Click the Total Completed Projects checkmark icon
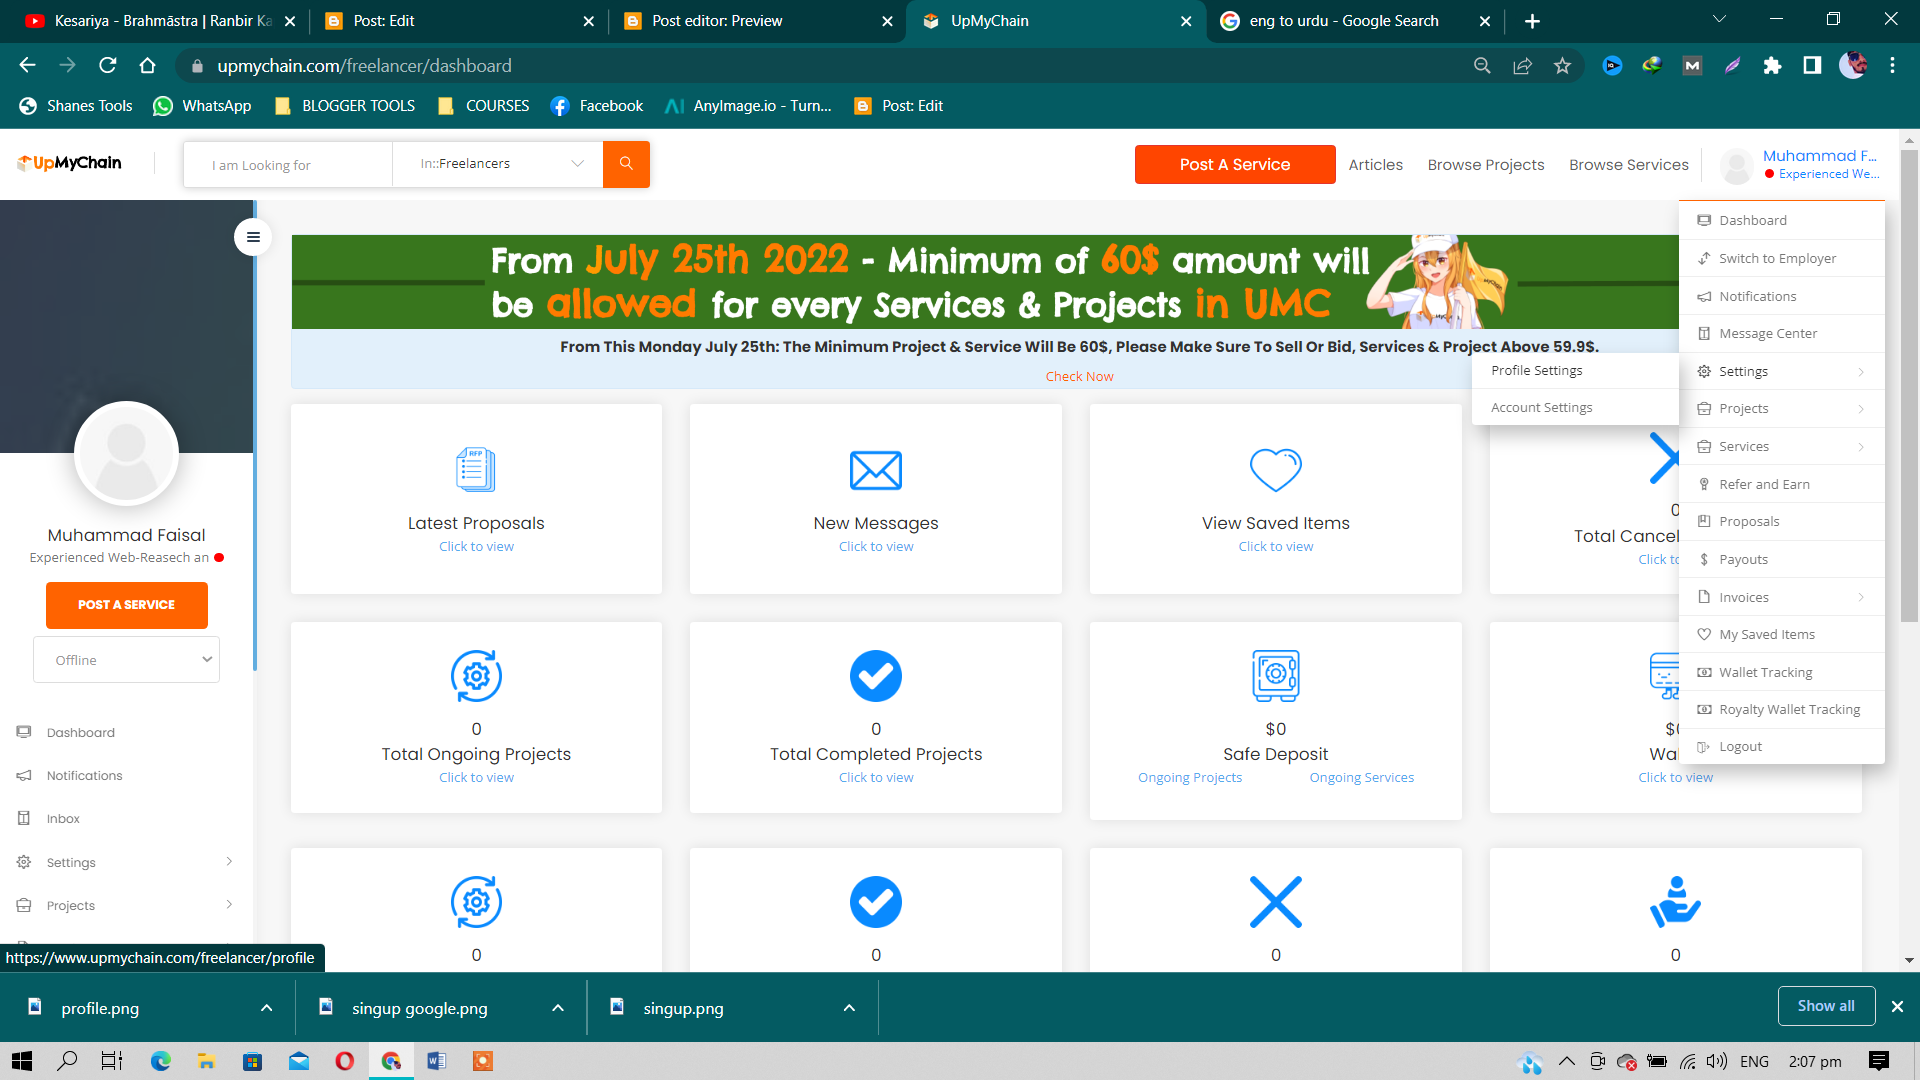 [875, 676]
